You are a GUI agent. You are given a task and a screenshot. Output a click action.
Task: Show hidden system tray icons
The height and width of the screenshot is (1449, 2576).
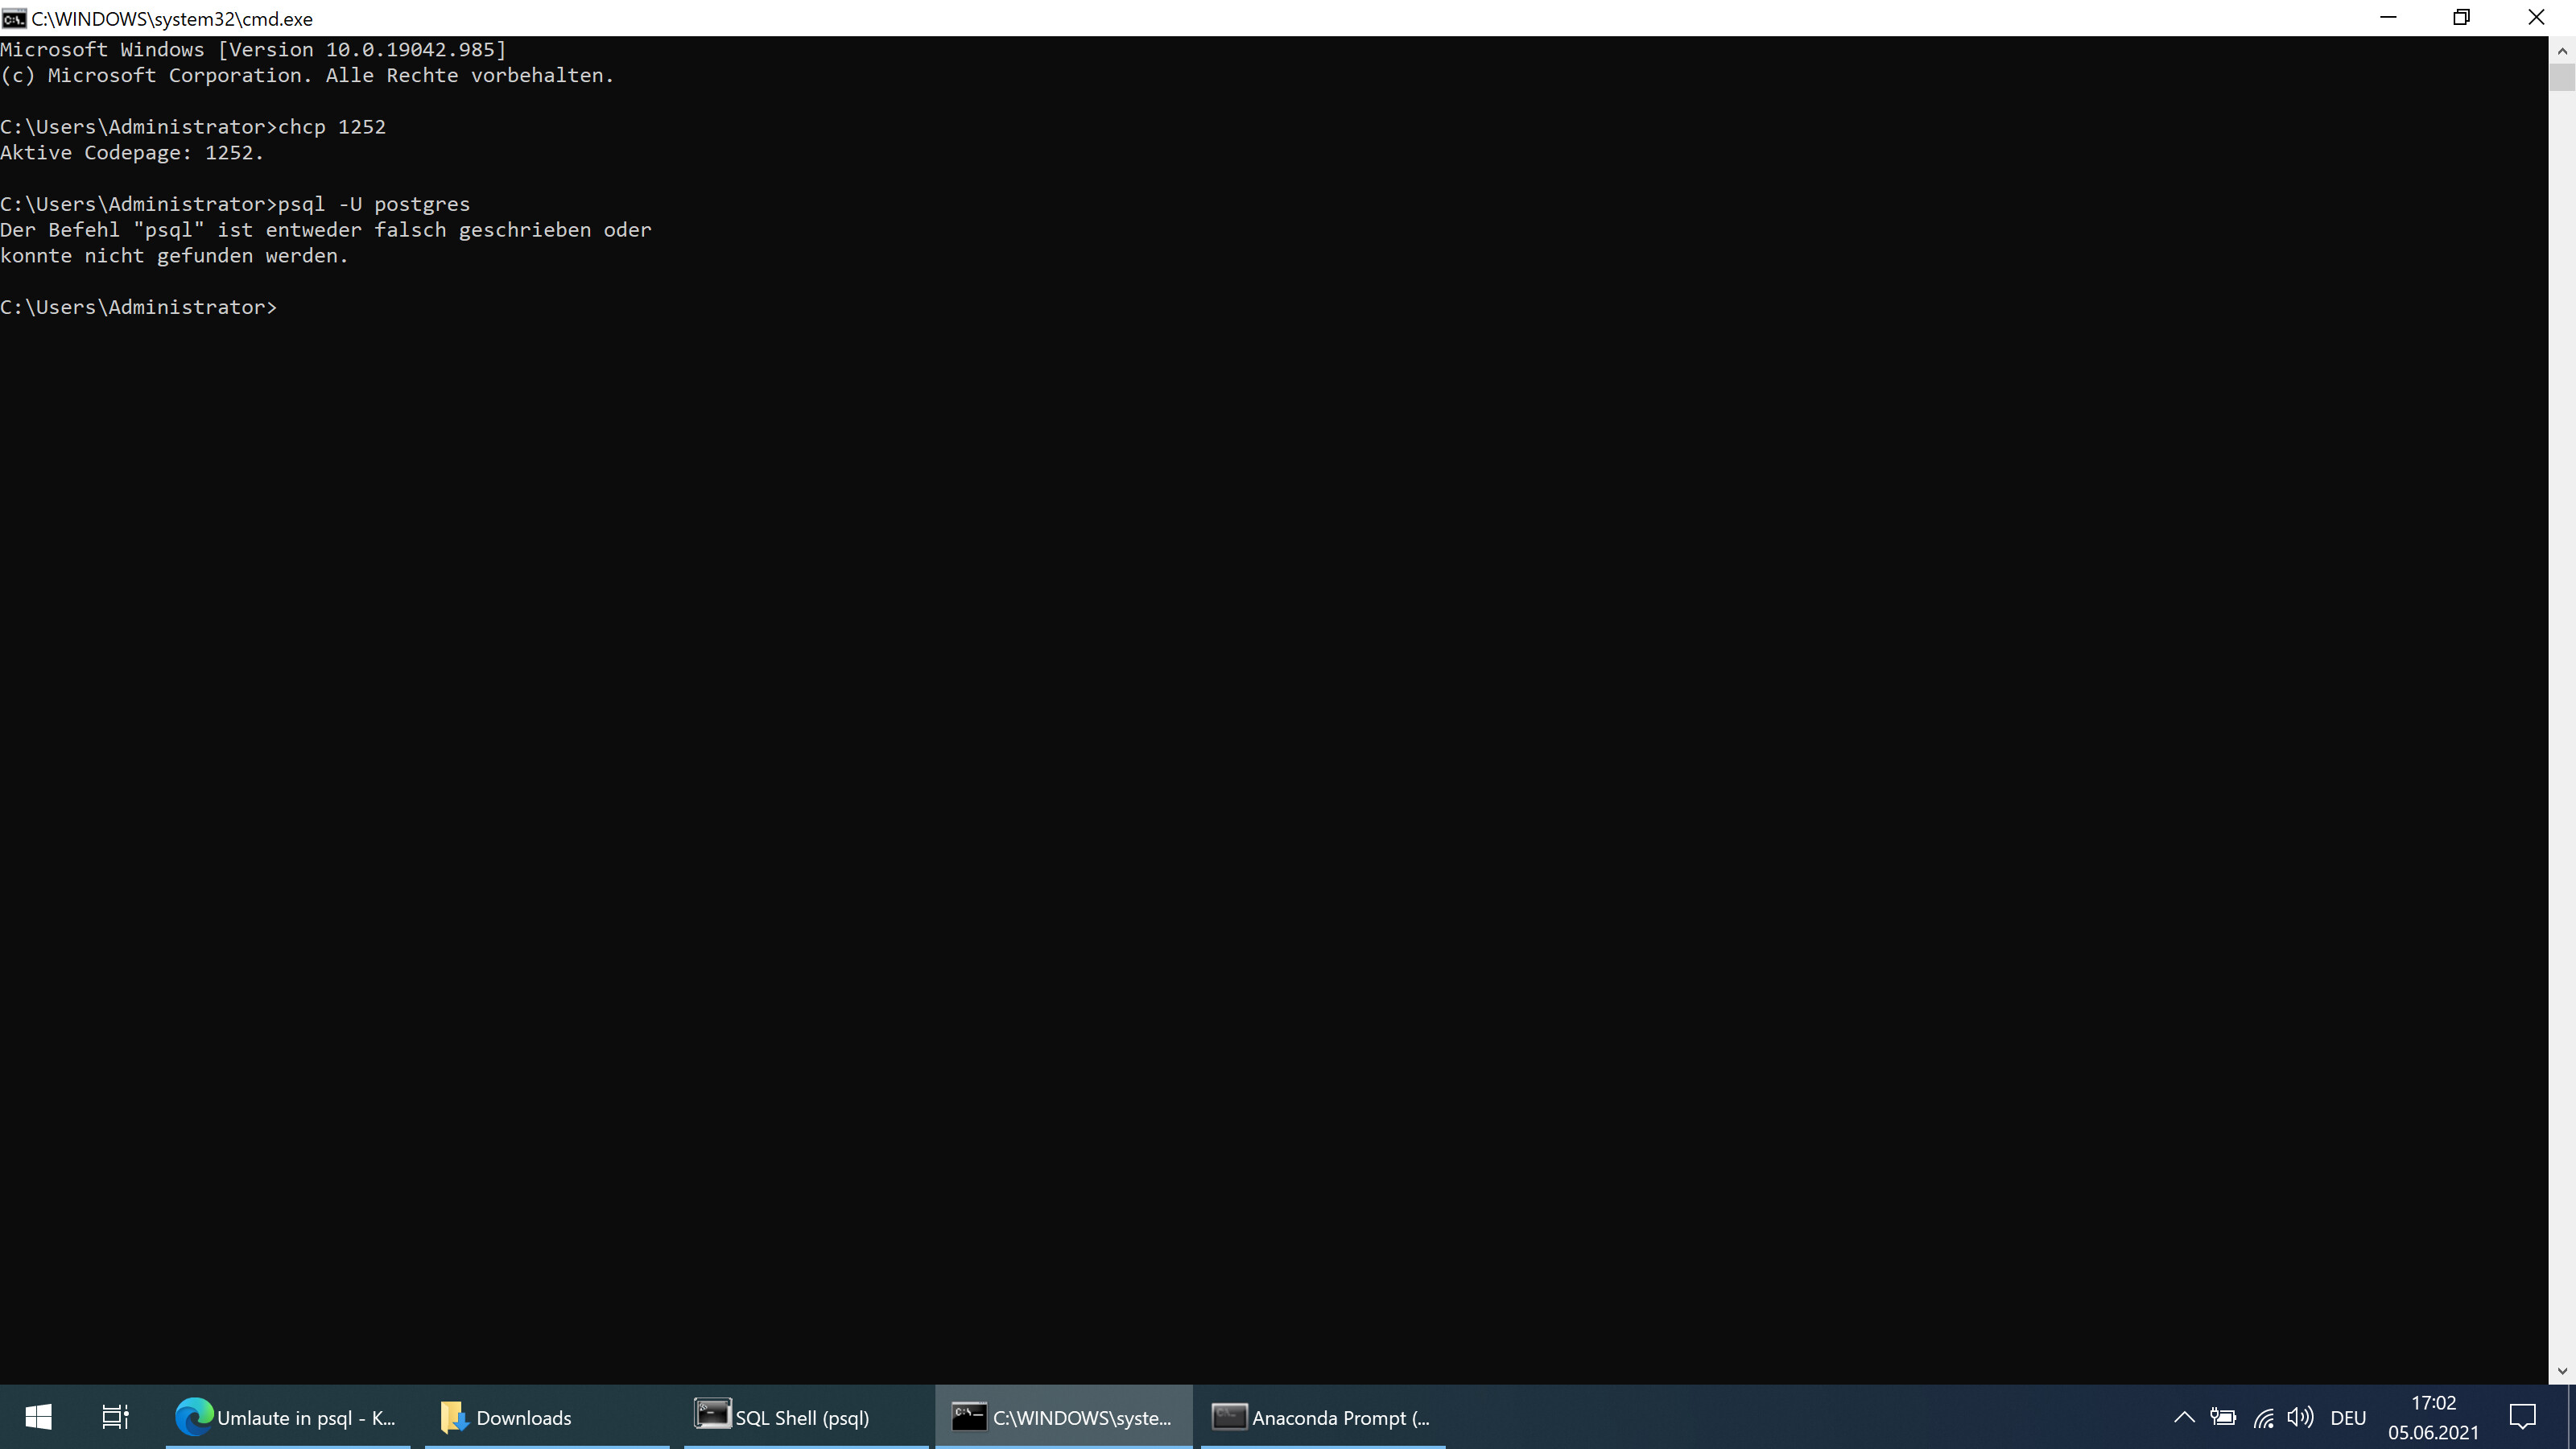point(2184,1417)
